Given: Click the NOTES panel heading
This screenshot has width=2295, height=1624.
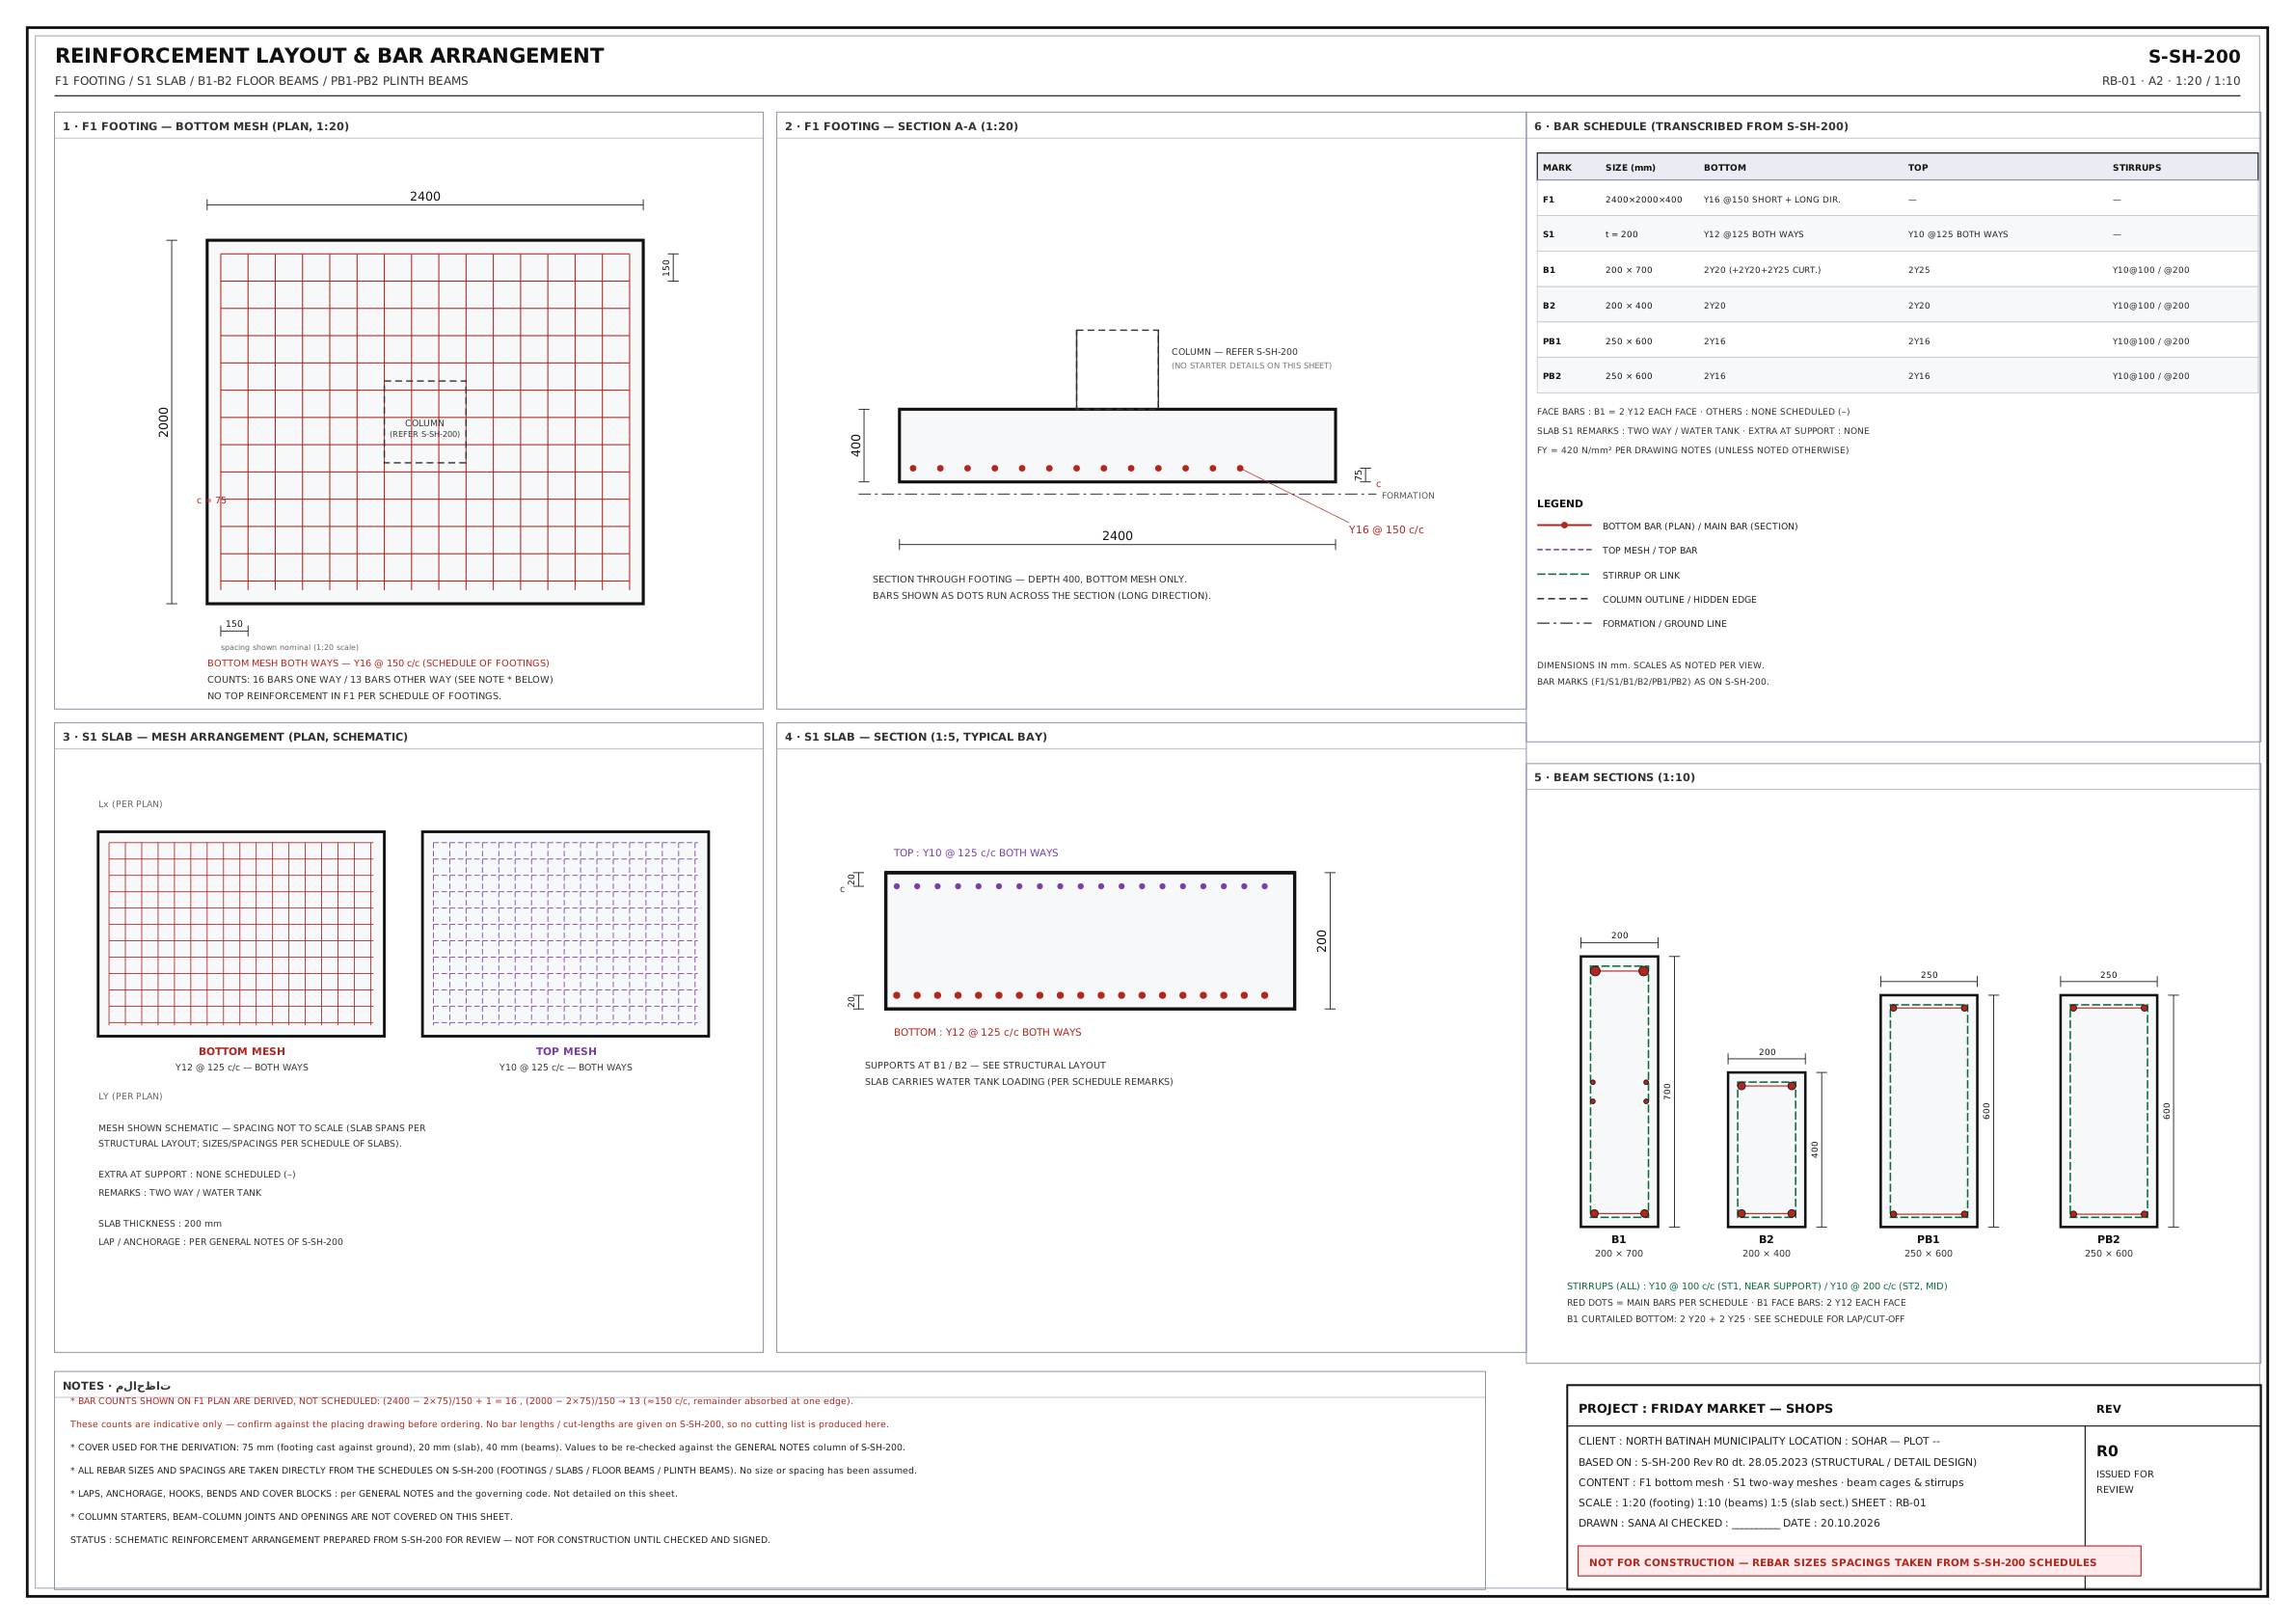Looking at the screenshot, I should click(117, 1386).
